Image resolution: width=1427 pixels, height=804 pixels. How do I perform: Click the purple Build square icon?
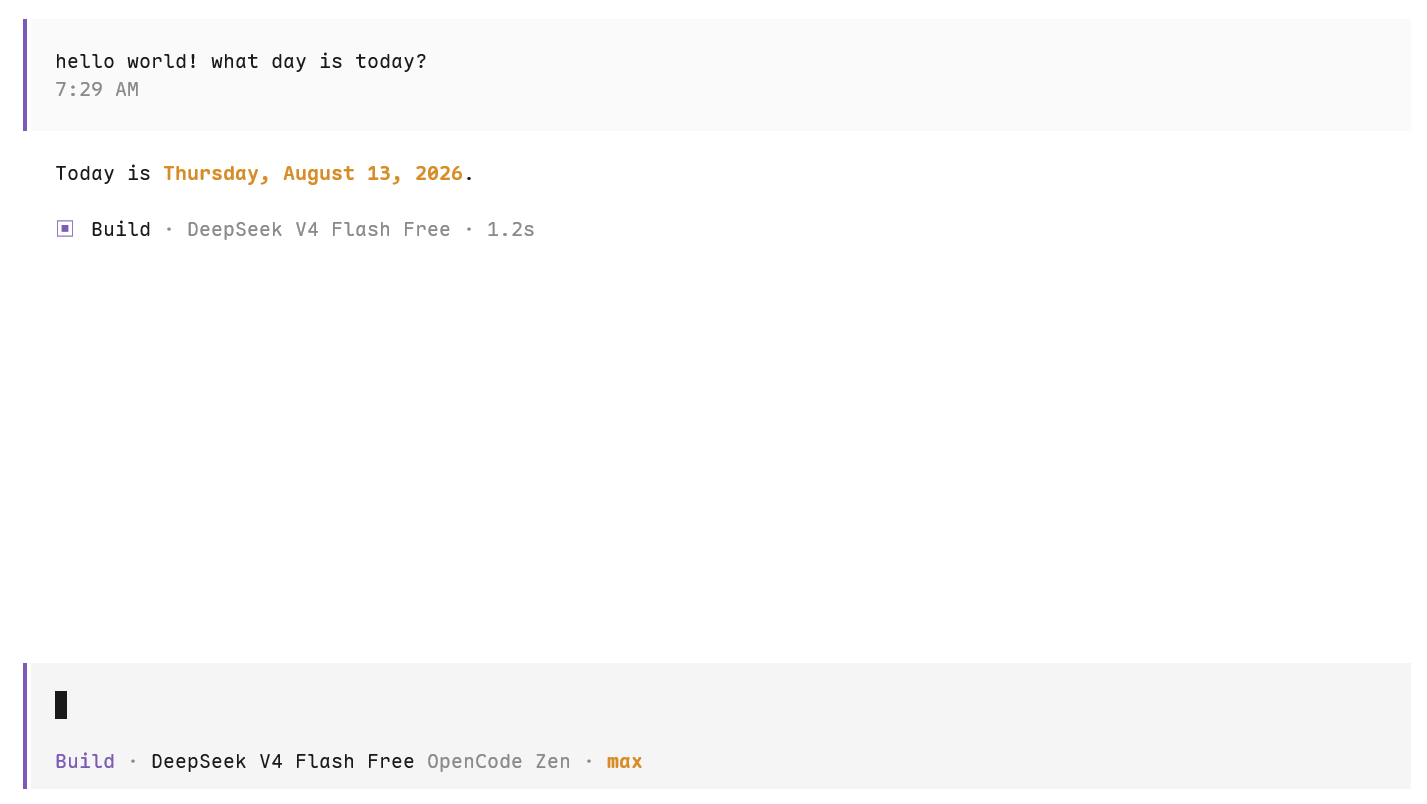pos(65,229)
